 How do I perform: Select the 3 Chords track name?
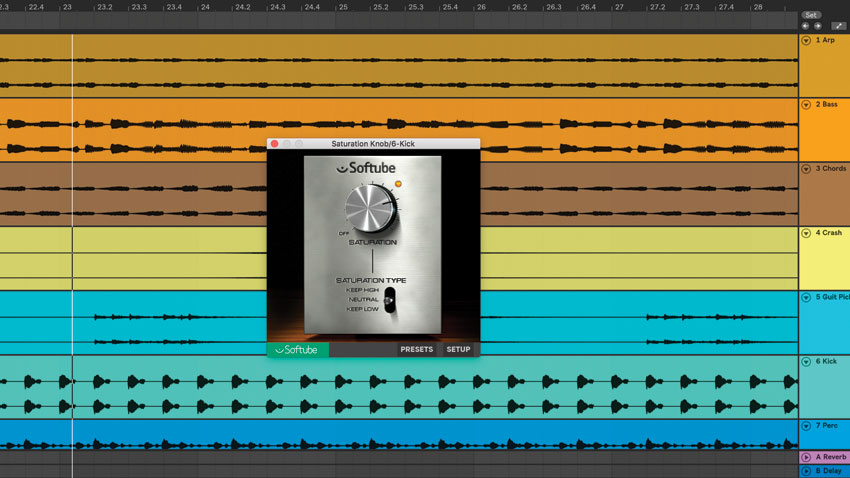click(x=830, y=169)
